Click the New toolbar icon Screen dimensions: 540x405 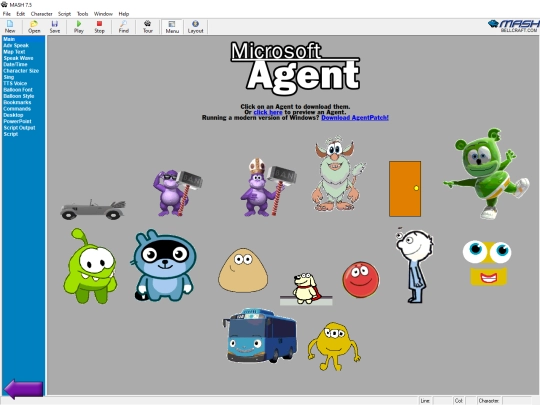tap(10, 27)
